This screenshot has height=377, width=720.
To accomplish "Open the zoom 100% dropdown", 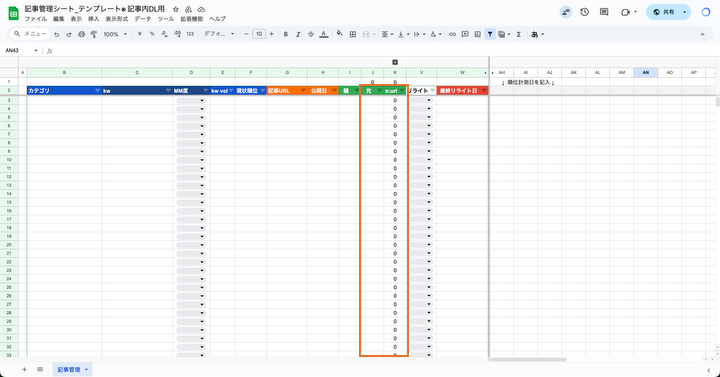I will click(115, 34).
